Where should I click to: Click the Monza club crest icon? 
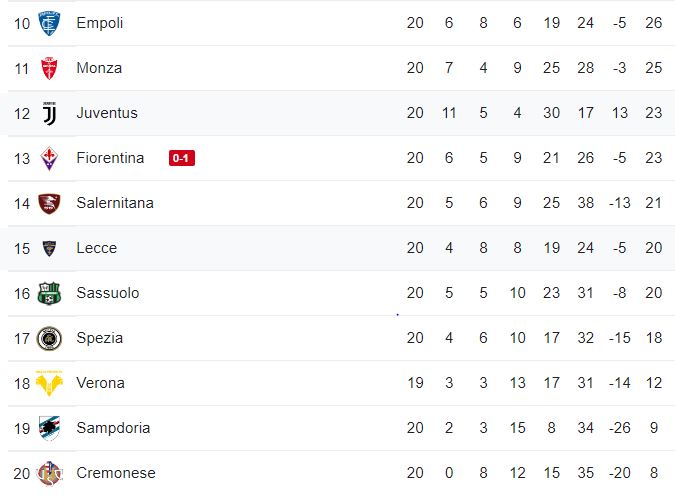(x=49, y=68)
